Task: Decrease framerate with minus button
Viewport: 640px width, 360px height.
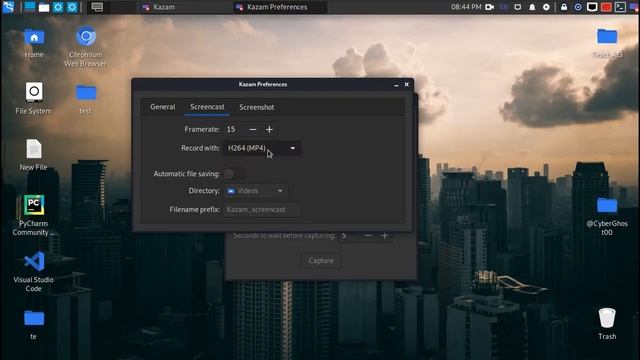Action: (253, 129)
